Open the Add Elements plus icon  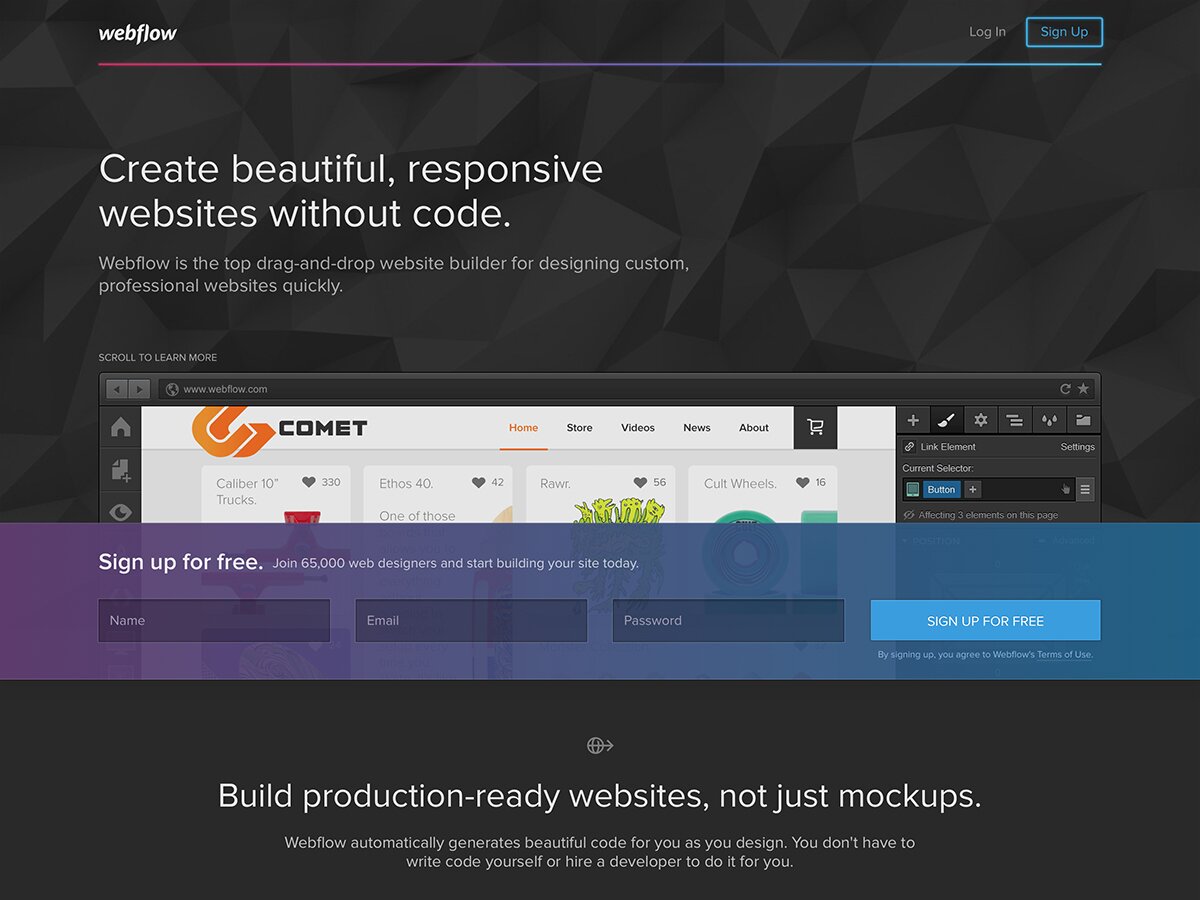pyautogui.click(x=913, y=420)
